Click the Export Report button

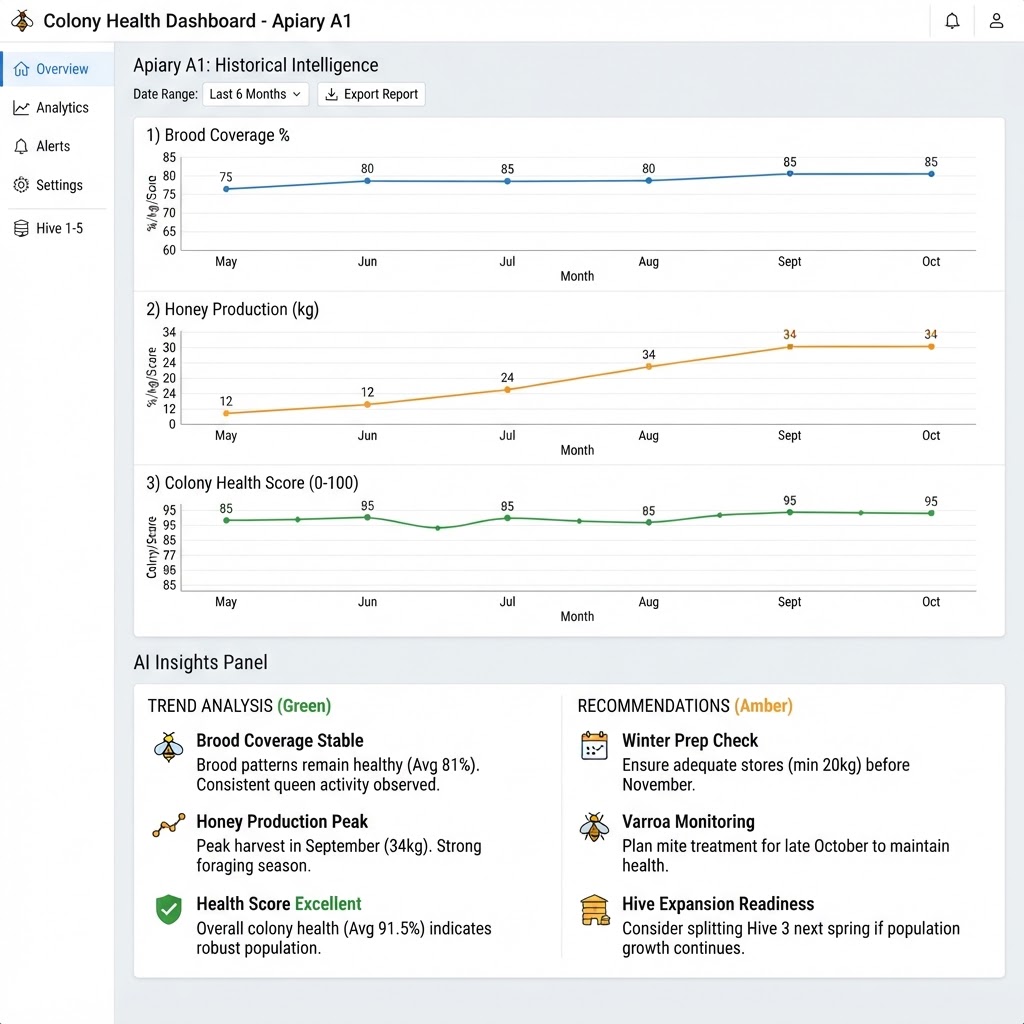[x=372, y=94]
